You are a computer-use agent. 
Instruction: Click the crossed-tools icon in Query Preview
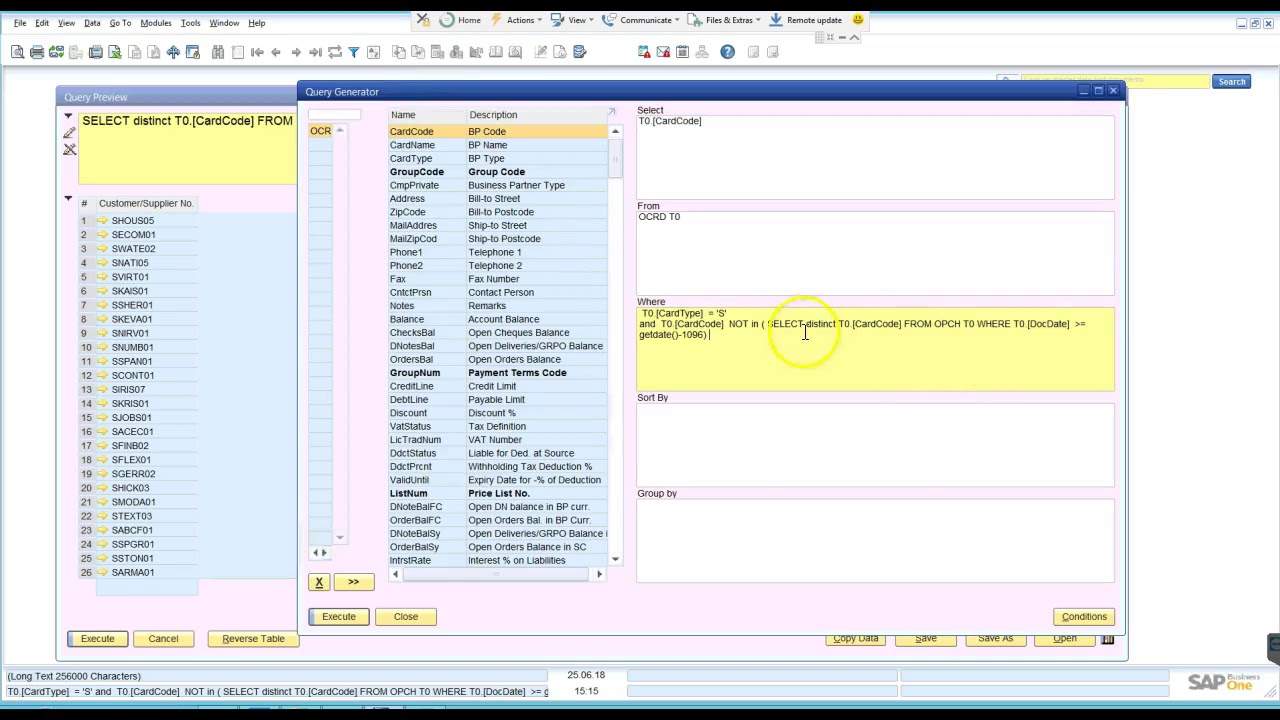coord(70,150)
